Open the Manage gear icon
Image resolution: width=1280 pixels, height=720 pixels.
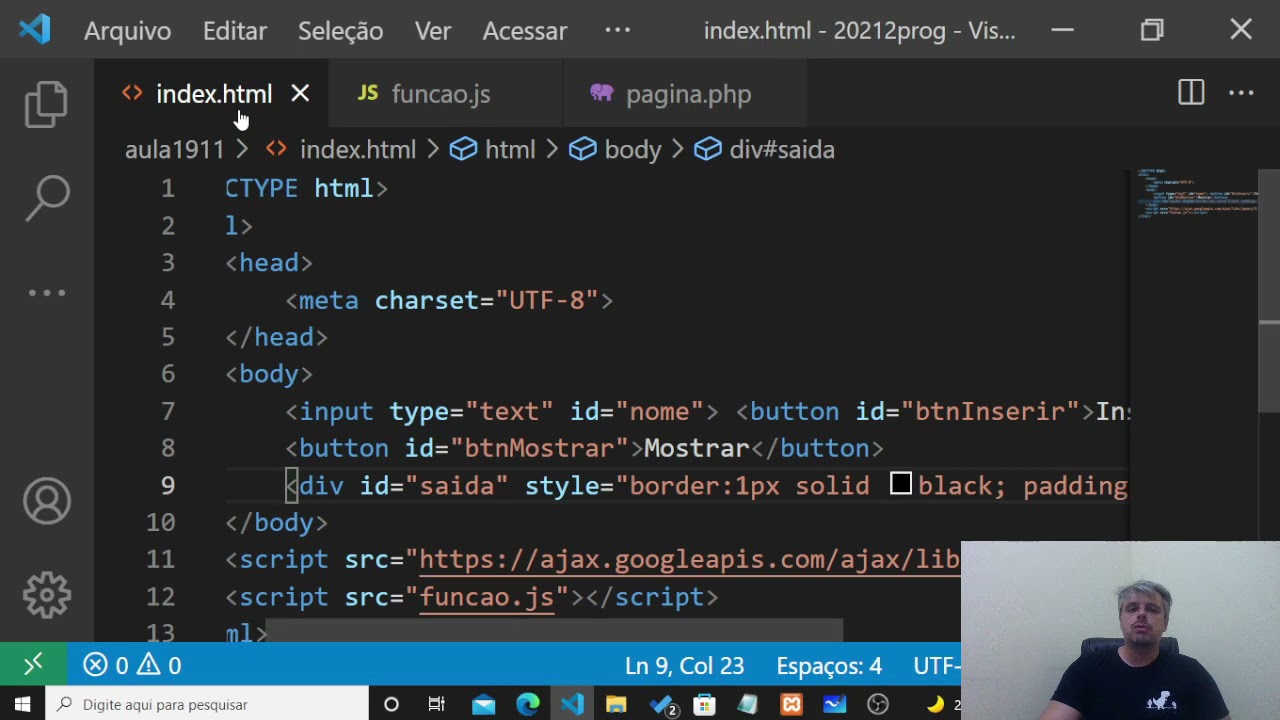(x=47, y=596)
